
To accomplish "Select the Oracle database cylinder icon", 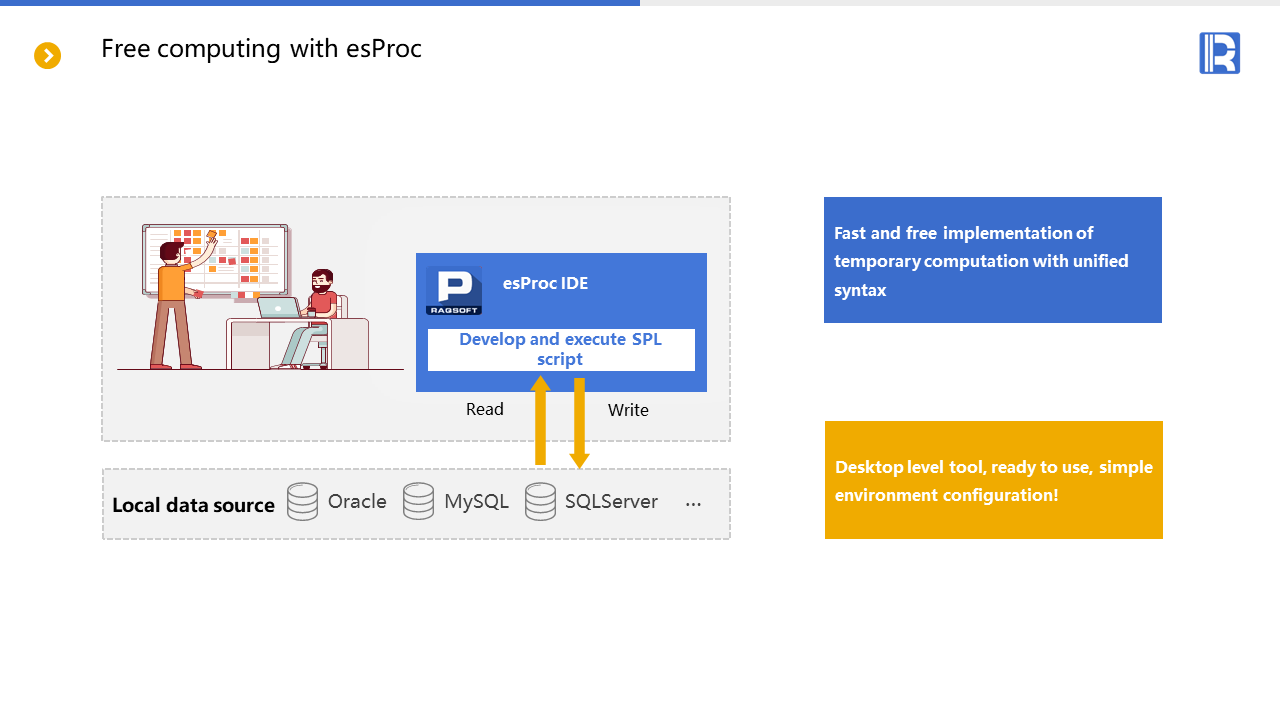I will point(302,502).
